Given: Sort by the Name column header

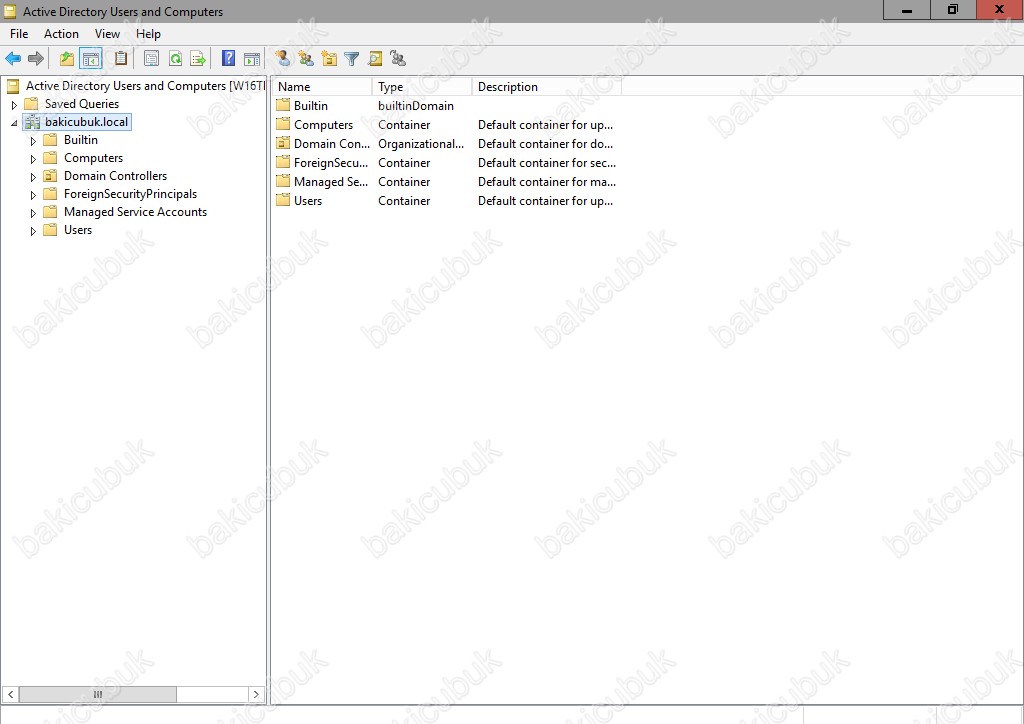Looking at the screenshot, I should 322,87.
